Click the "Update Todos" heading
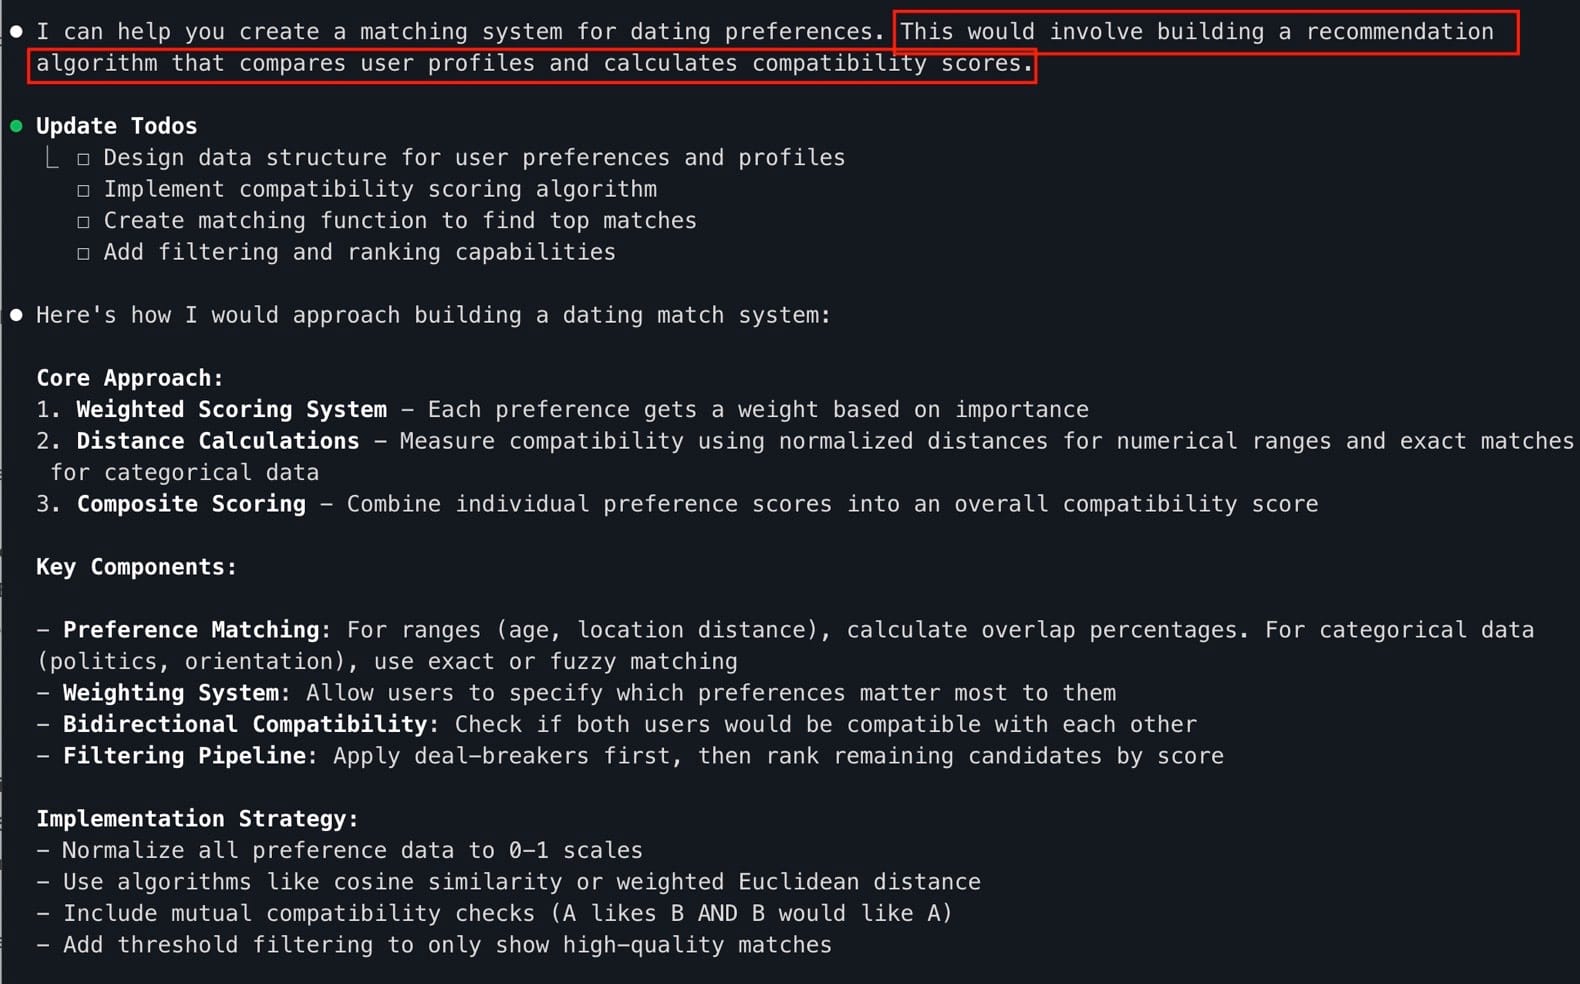Viewport: 1580px width, 984px height. [116, 126]
